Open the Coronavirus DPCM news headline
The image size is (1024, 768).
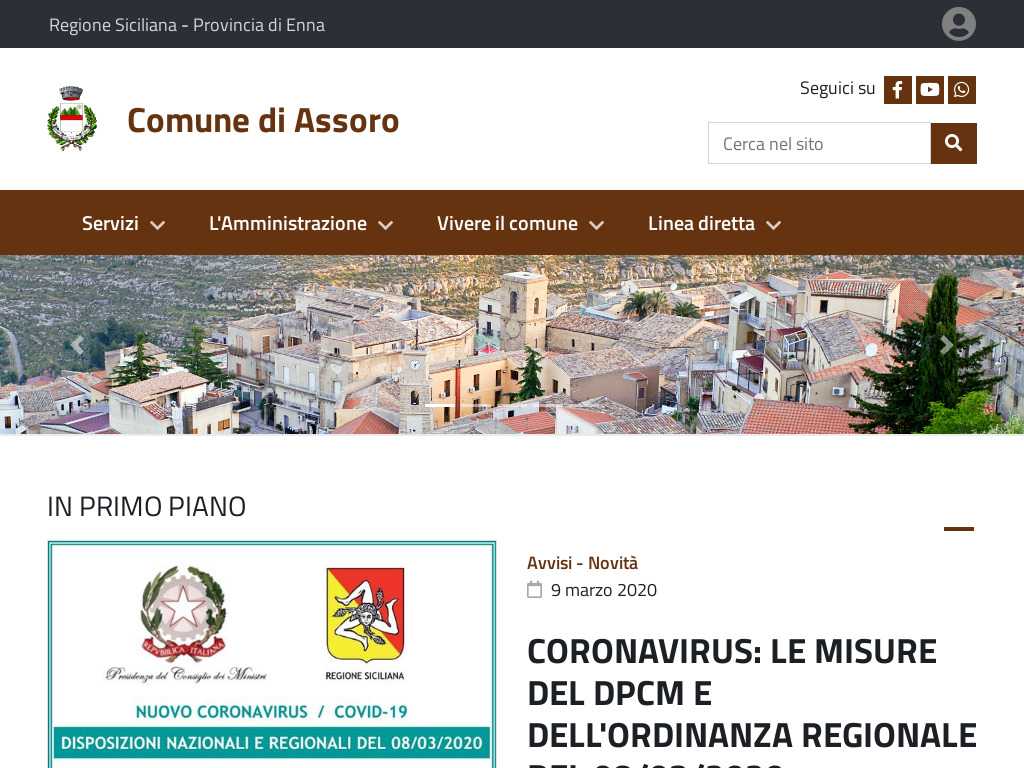point(751,692)
